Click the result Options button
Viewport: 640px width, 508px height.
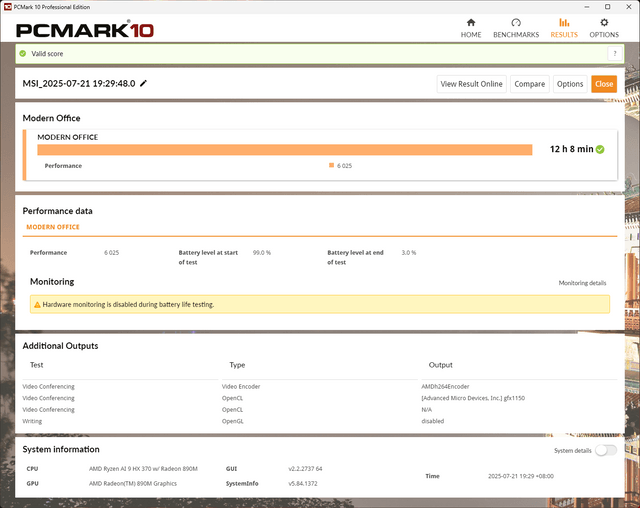point(570,84)
